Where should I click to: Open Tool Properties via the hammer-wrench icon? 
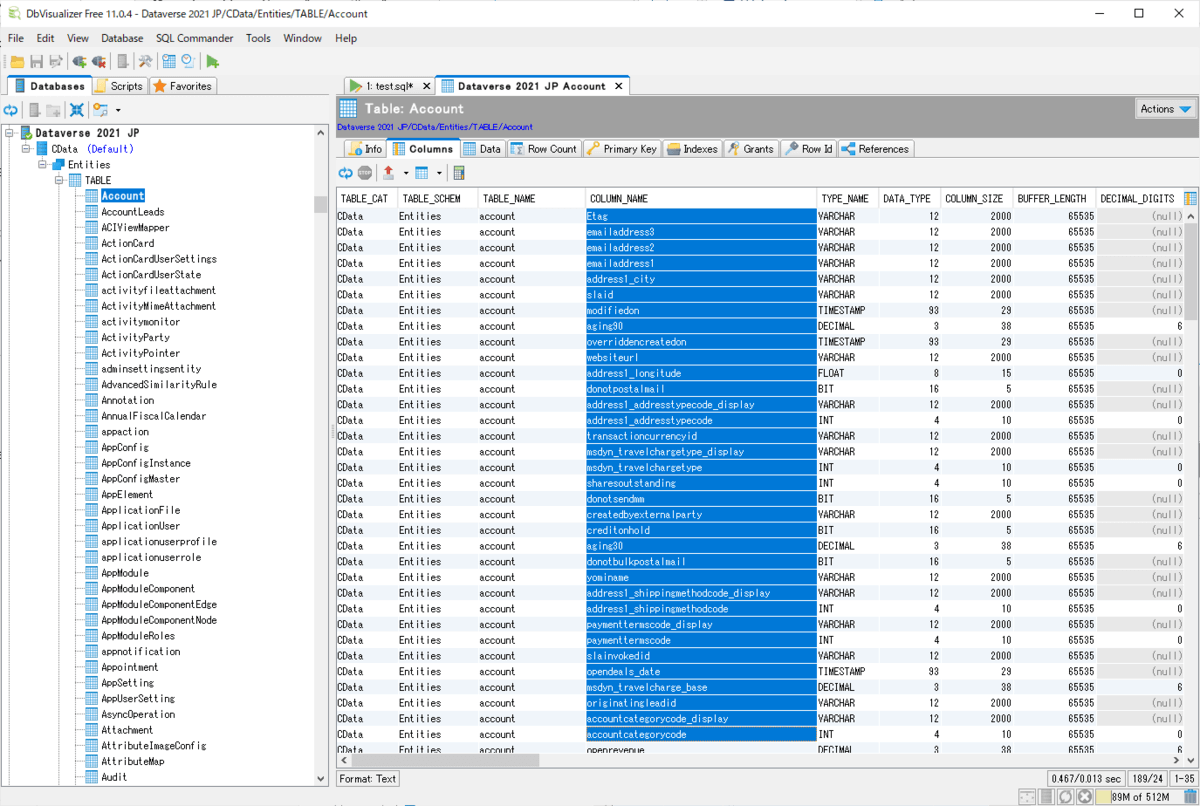click(145, 62)
